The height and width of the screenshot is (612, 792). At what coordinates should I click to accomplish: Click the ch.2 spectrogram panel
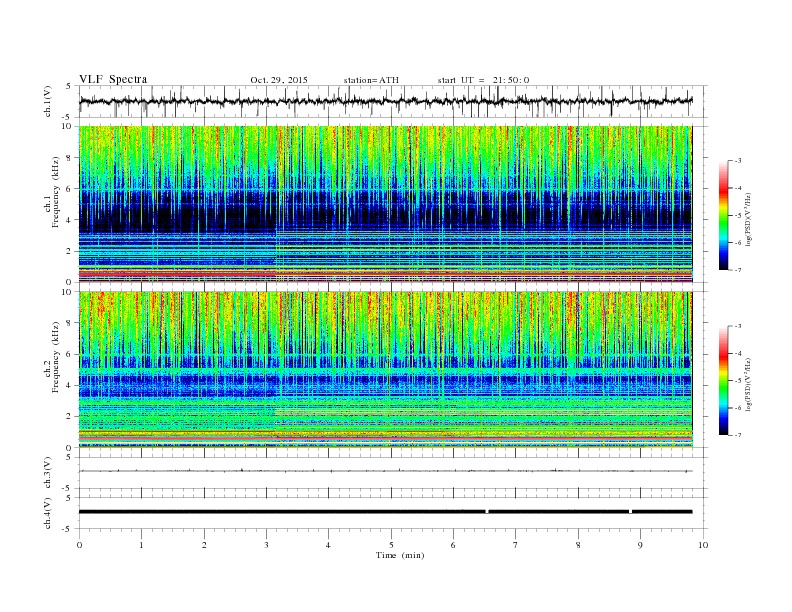pos(386,370)
